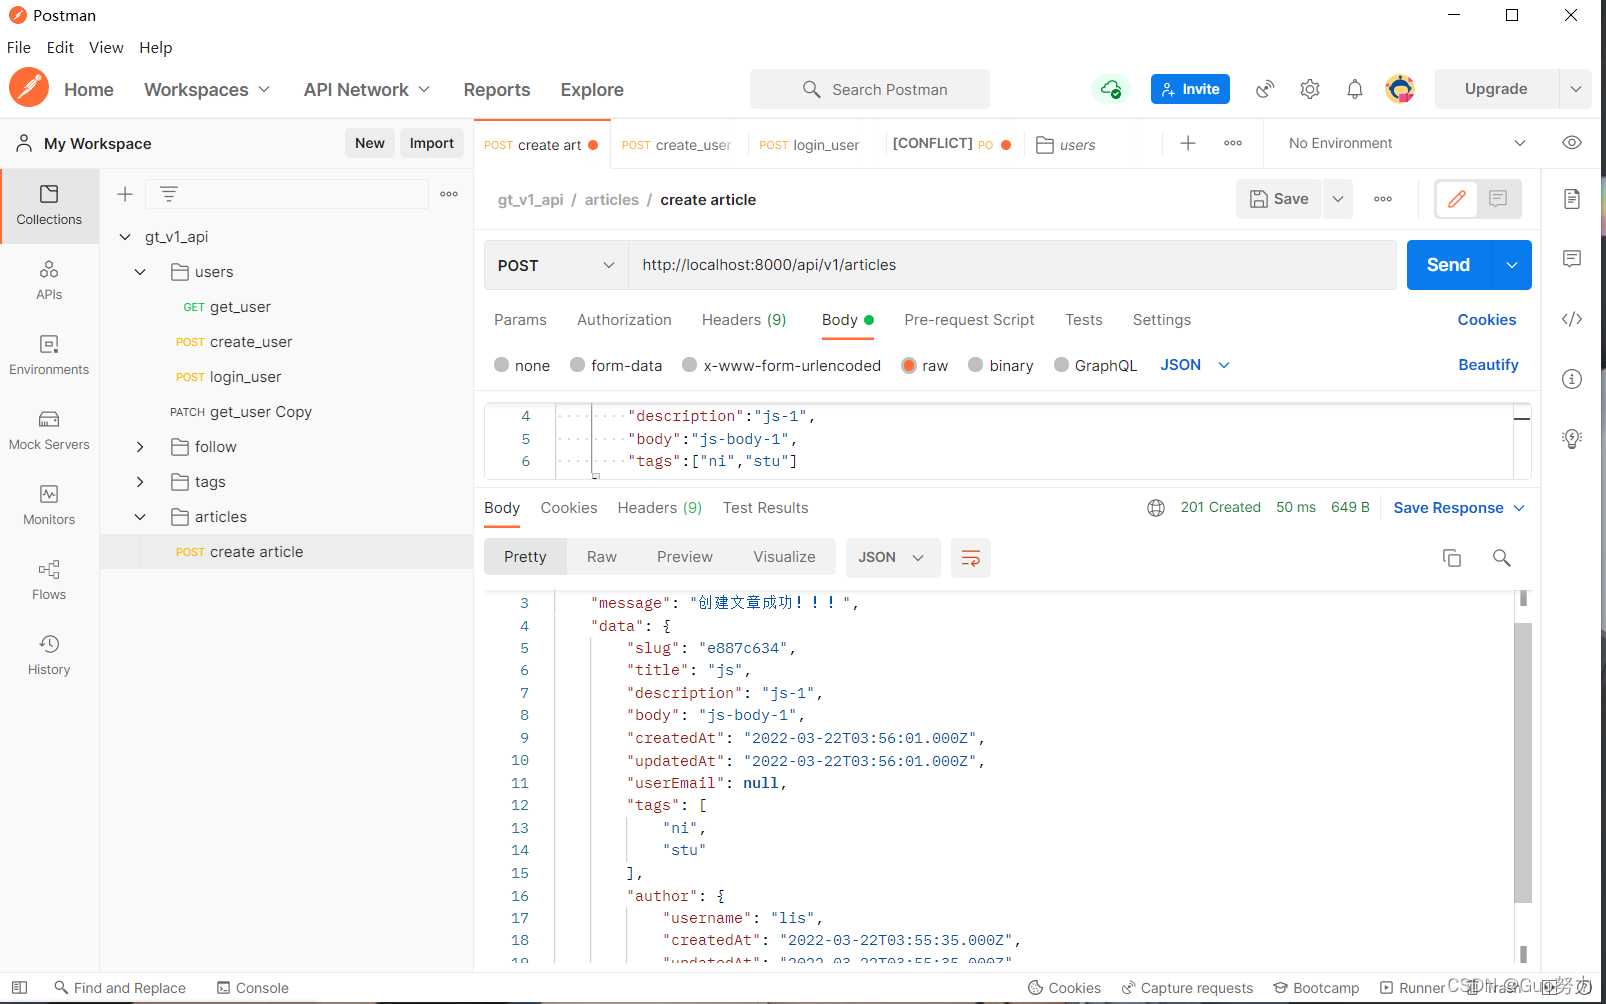Send the request
Image resolution: width=1606 pixels, height=1004 pixels.
click(x=1448, y=265)
